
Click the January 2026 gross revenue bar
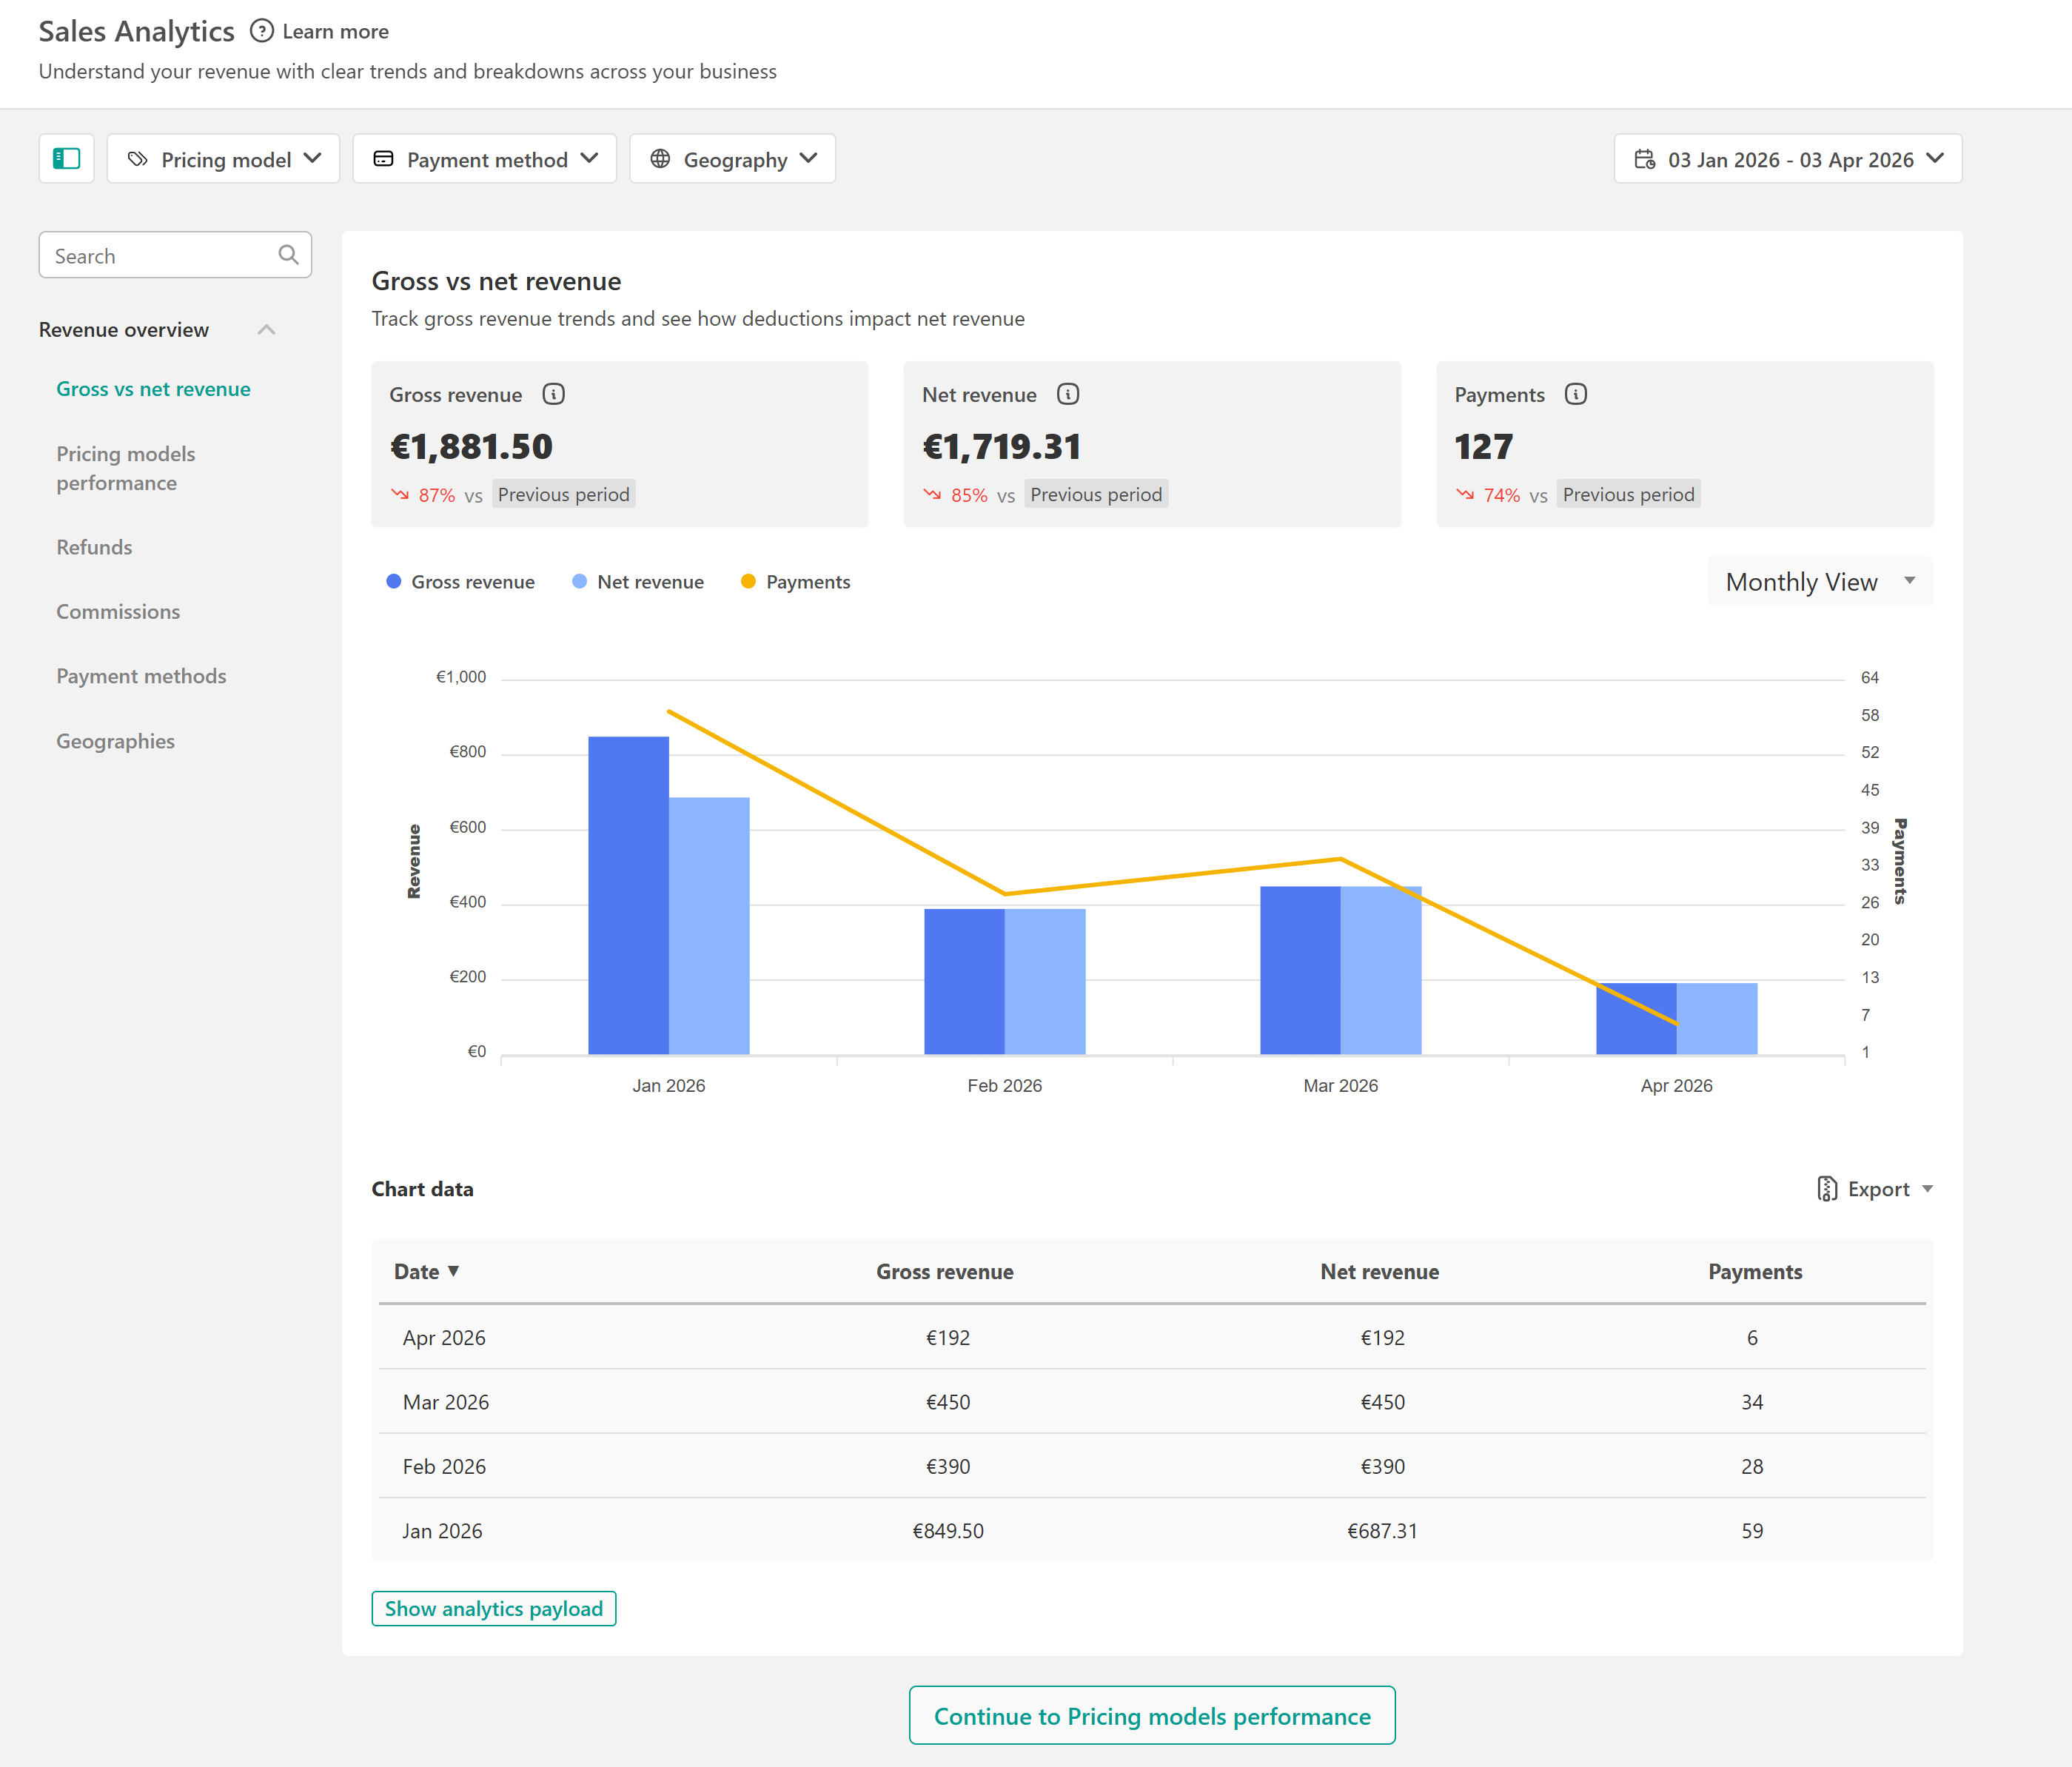[628, 895]
